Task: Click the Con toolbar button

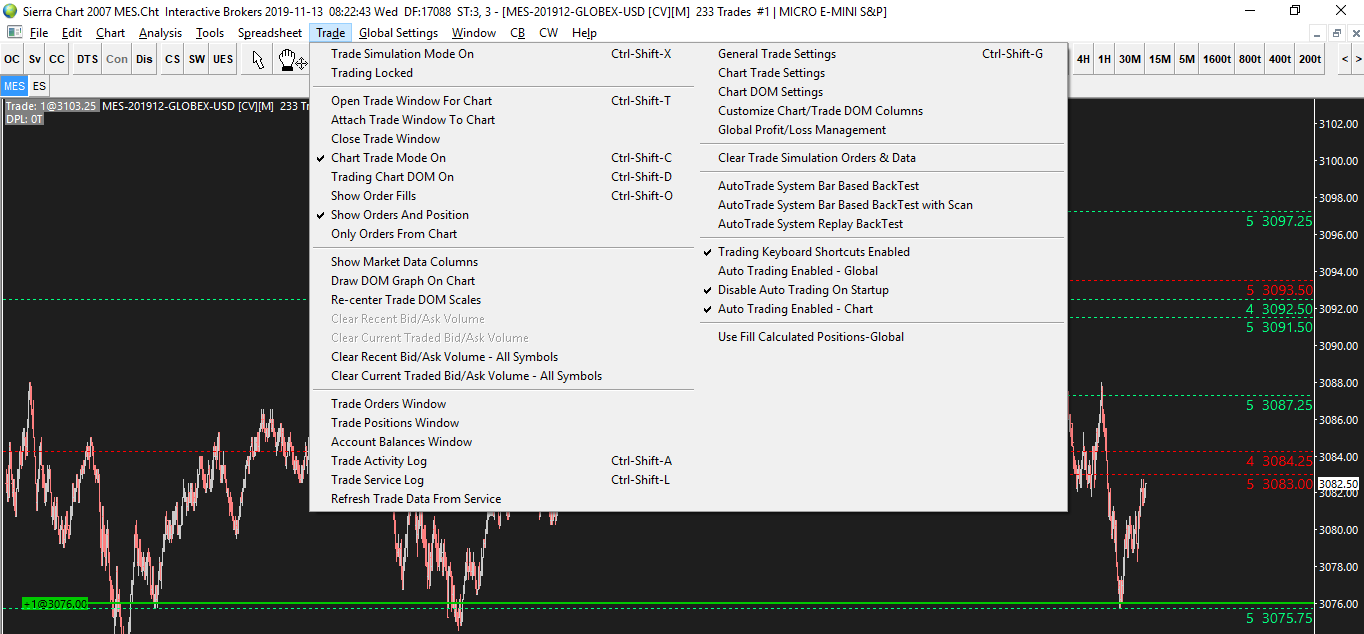Action: coord(117,59)
